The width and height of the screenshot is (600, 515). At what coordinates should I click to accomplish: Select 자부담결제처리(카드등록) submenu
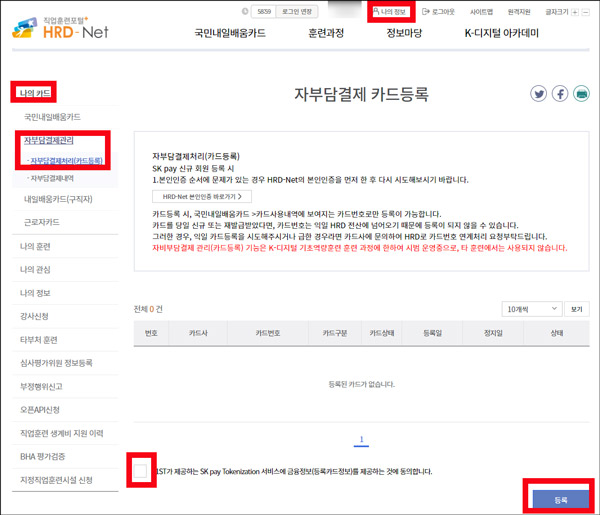(65, 161)
